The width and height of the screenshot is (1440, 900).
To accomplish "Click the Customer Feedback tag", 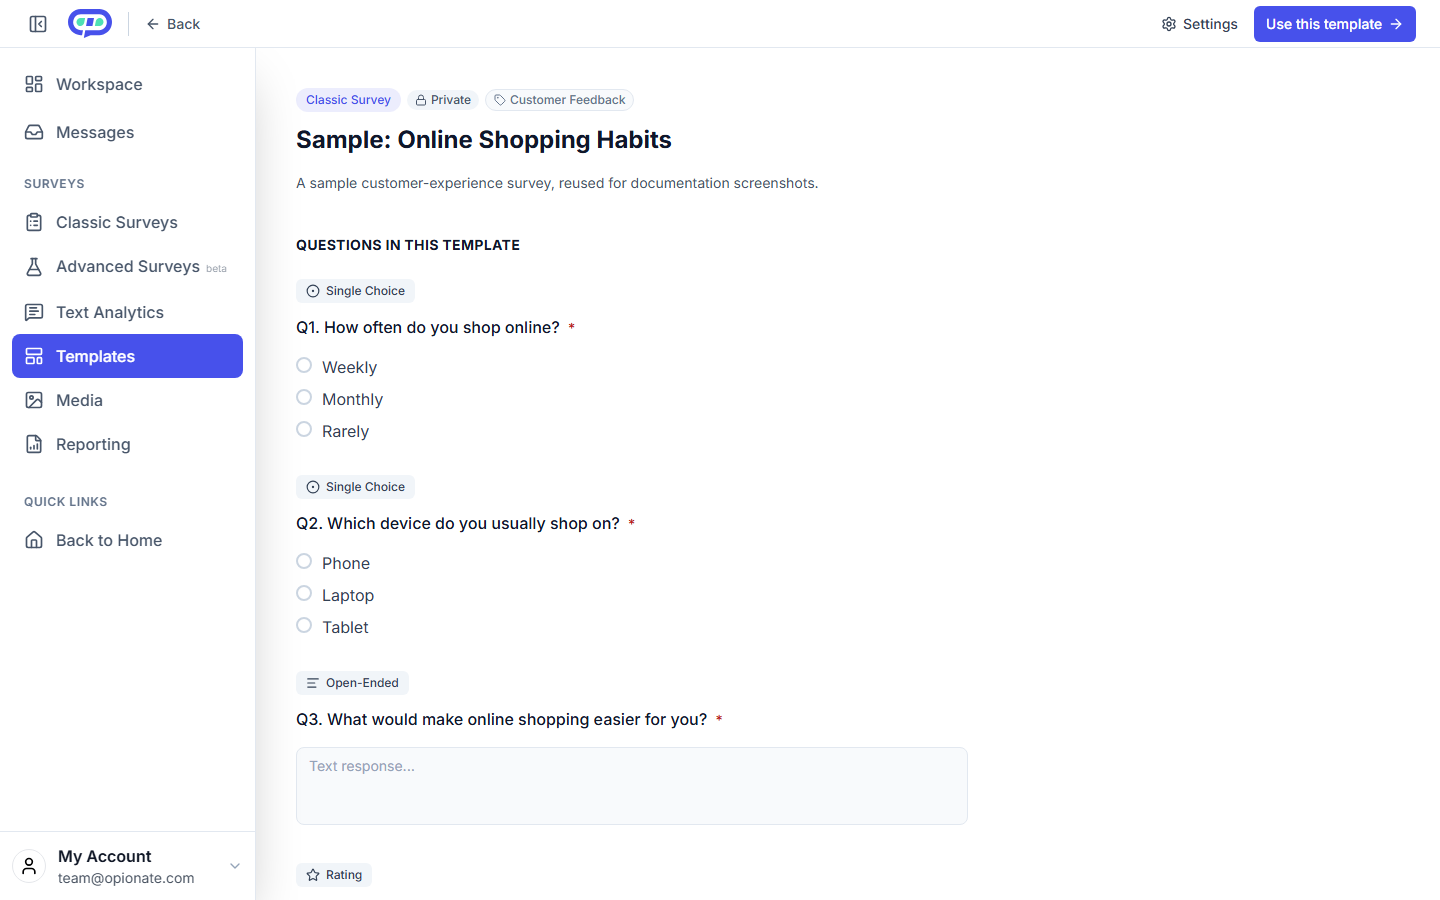I will click(560, 100).
